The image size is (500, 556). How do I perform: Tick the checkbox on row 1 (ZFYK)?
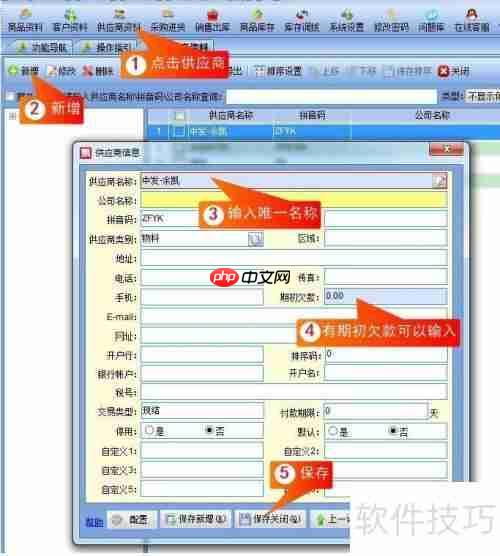tap(179, 132)
